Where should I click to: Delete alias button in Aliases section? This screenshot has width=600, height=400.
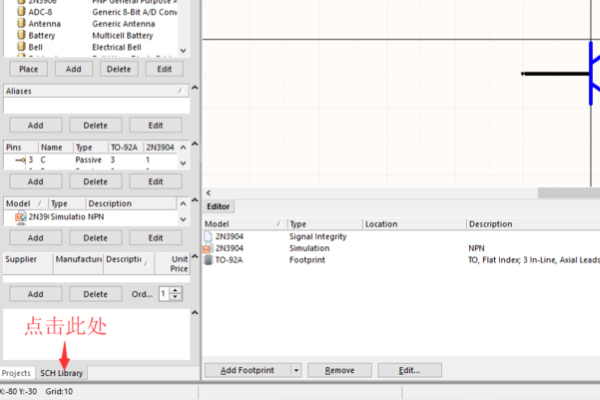coord(96,125)
